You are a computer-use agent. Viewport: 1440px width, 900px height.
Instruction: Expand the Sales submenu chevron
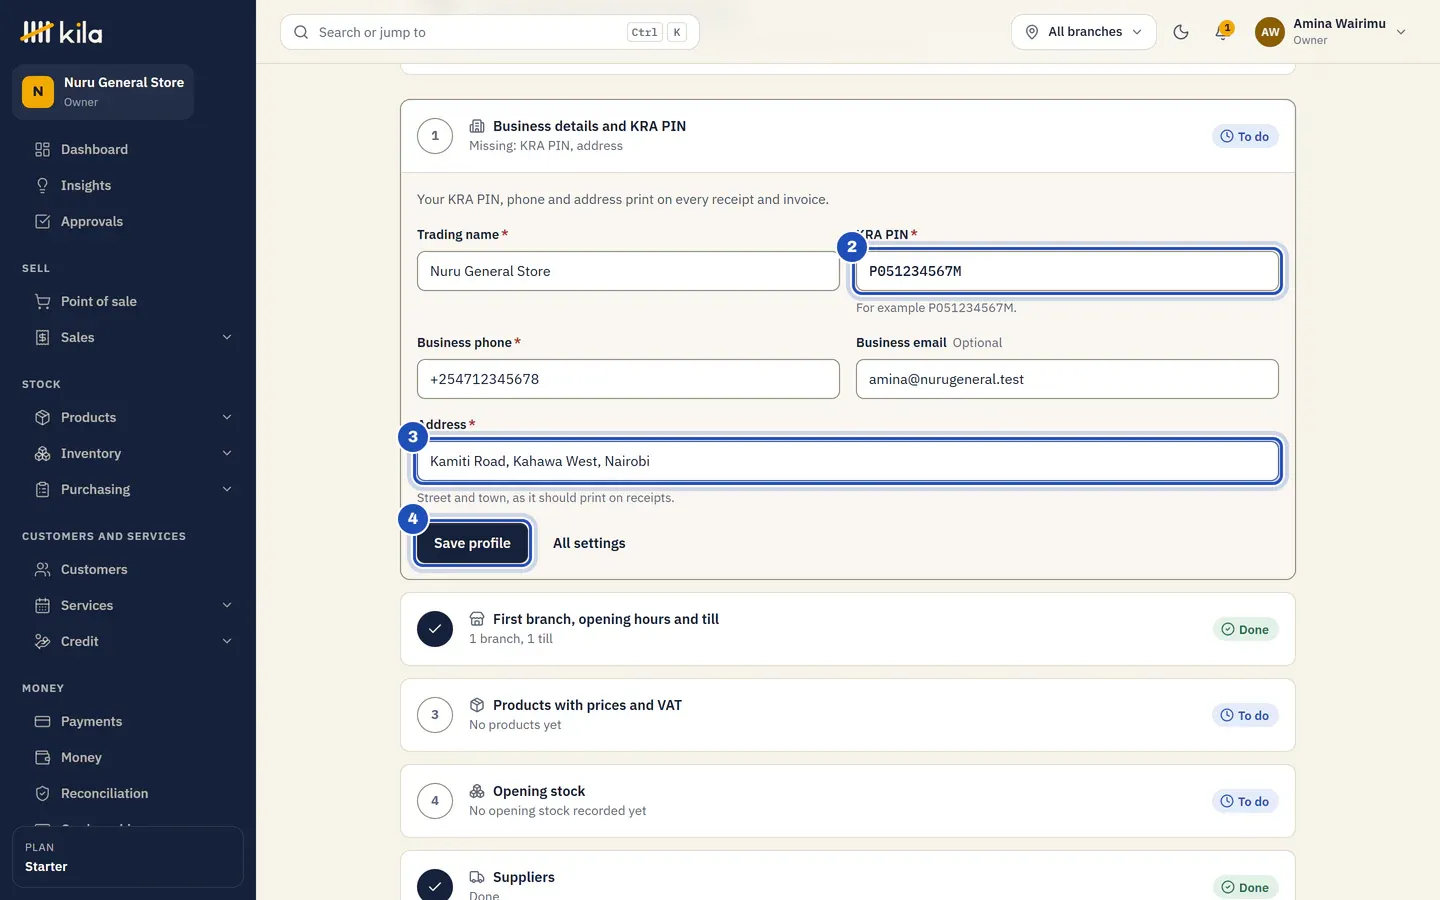click(x=227, y=338)
